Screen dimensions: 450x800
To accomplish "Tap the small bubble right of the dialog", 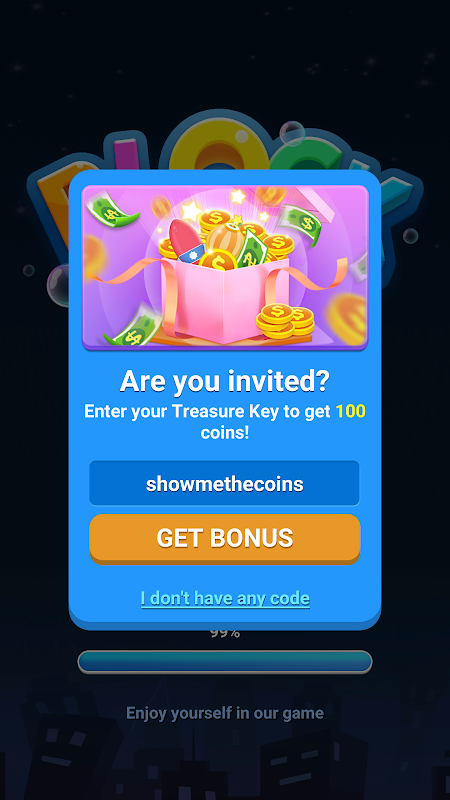I will (410, 236).
